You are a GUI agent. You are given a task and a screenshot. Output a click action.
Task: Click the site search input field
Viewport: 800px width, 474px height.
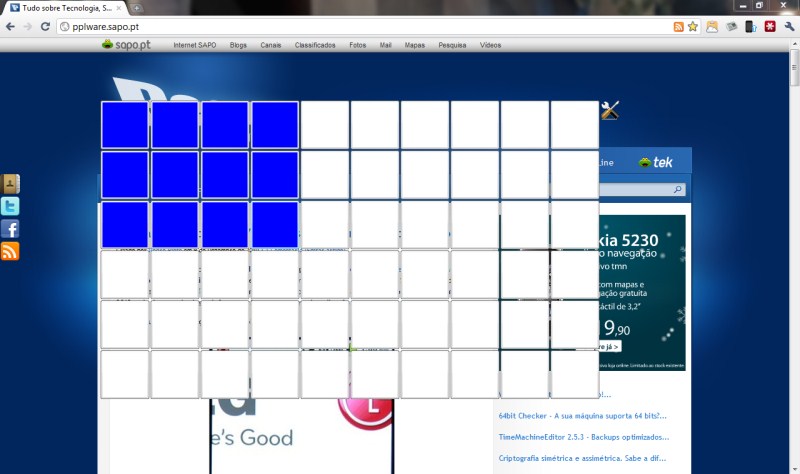click(635, 189)
